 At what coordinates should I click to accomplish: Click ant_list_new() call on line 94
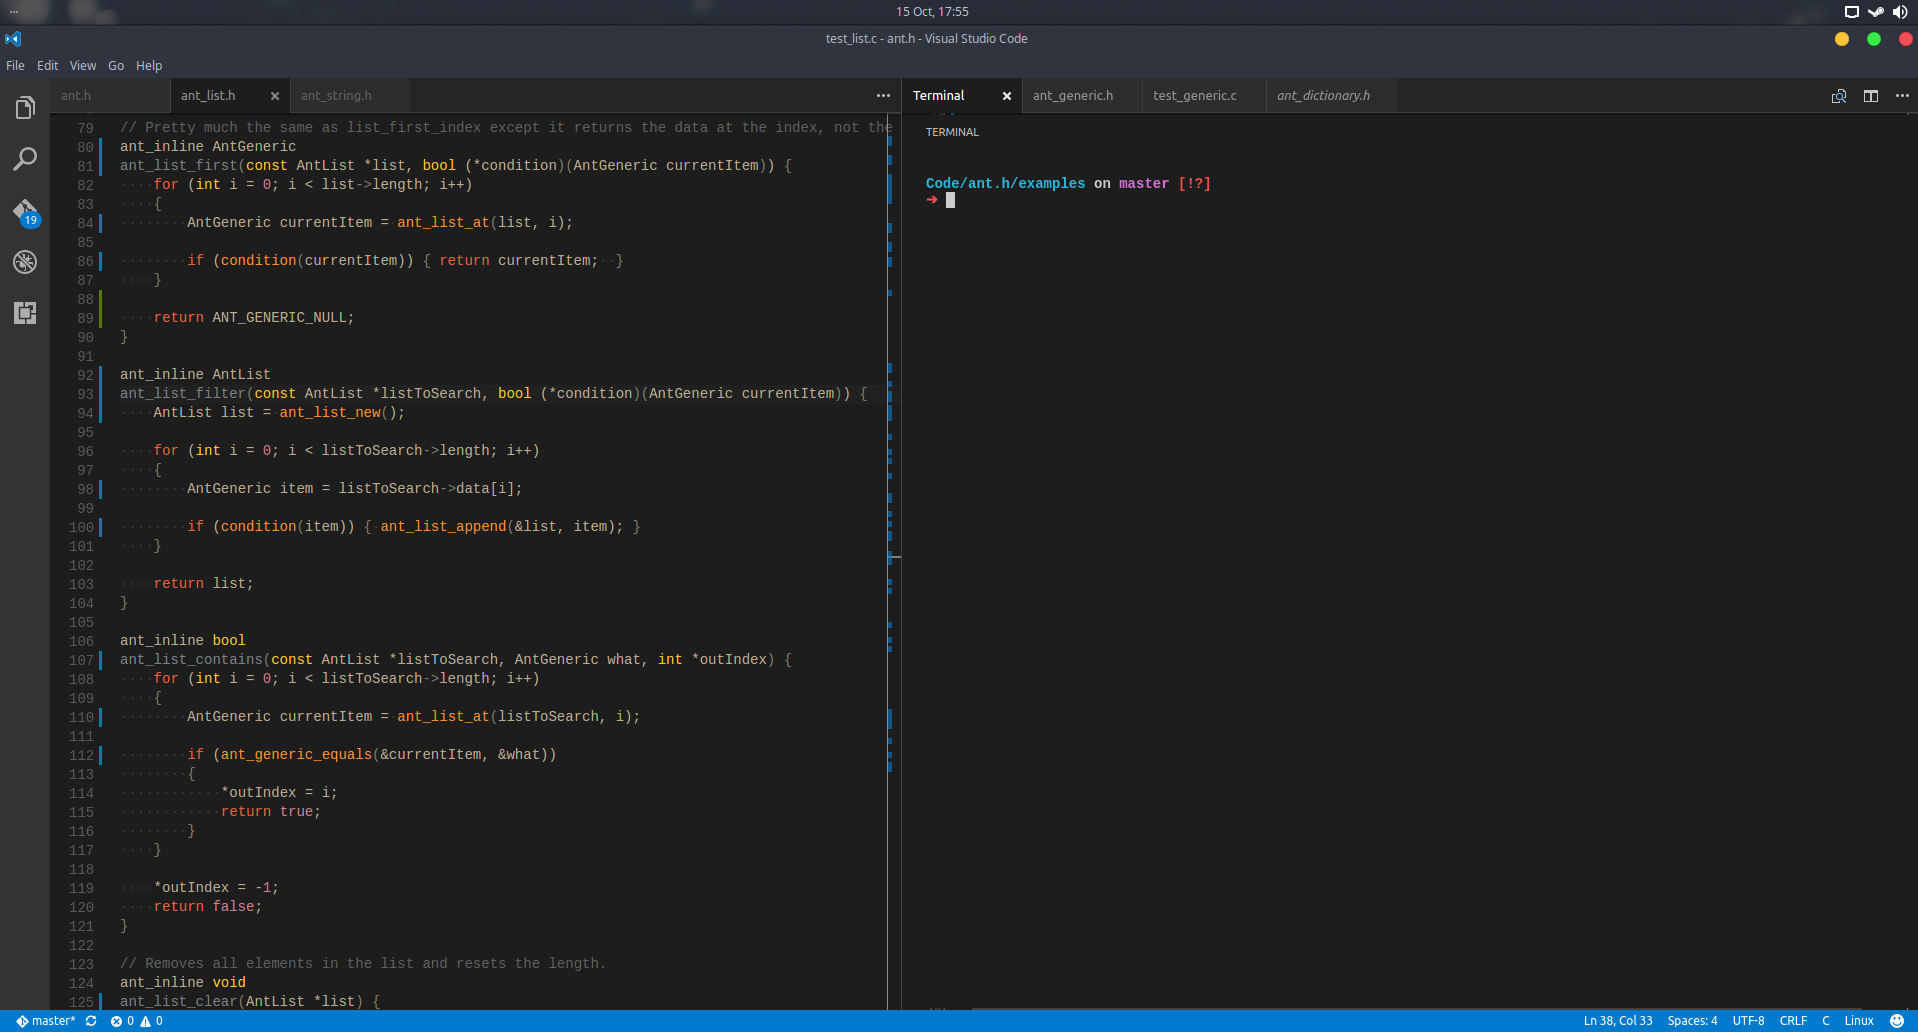(x=342, y=413)
